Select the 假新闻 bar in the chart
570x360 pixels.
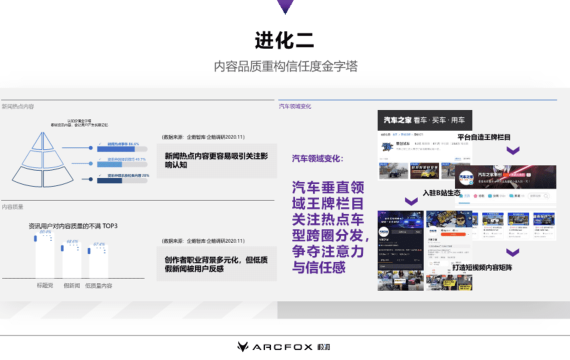(72, 261)
